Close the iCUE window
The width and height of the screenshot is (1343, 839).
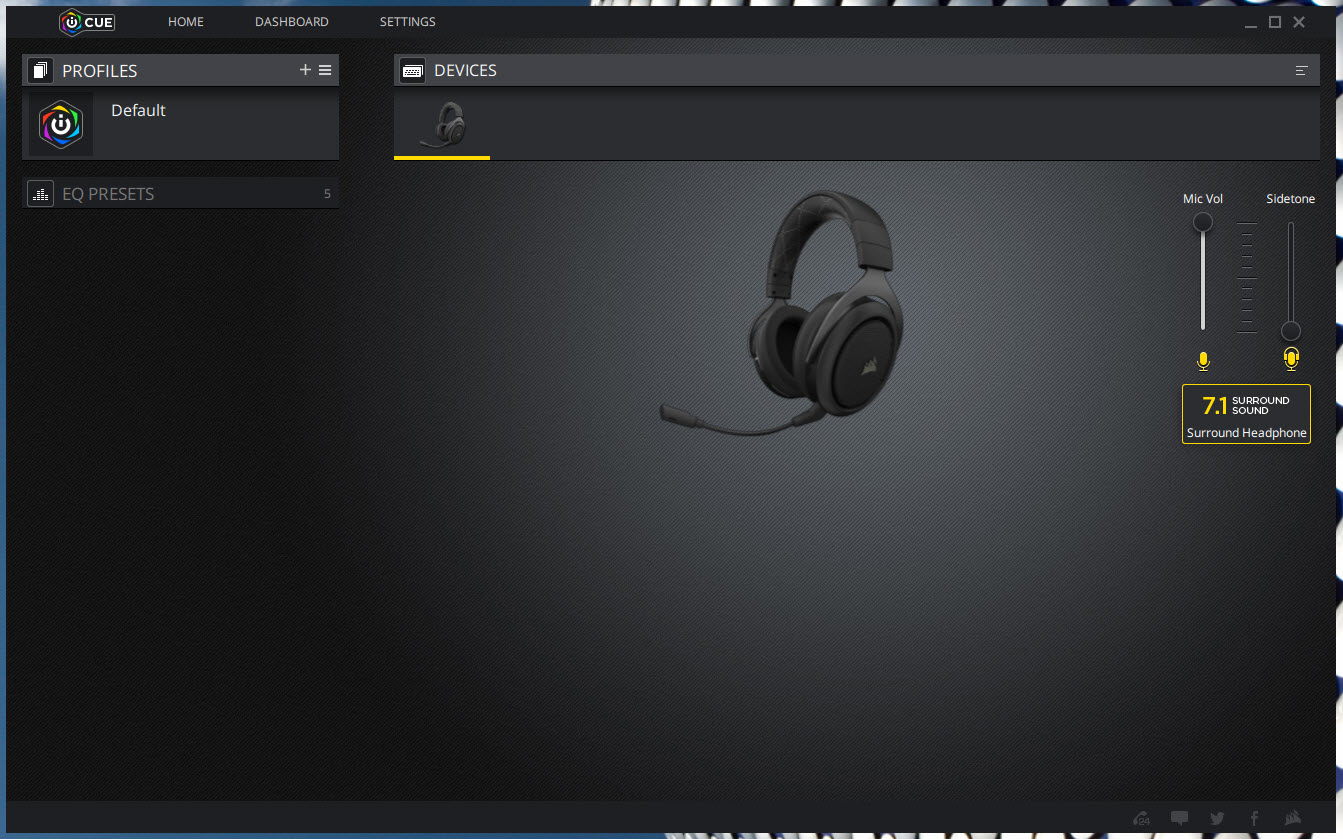(x=1299, y=22)
